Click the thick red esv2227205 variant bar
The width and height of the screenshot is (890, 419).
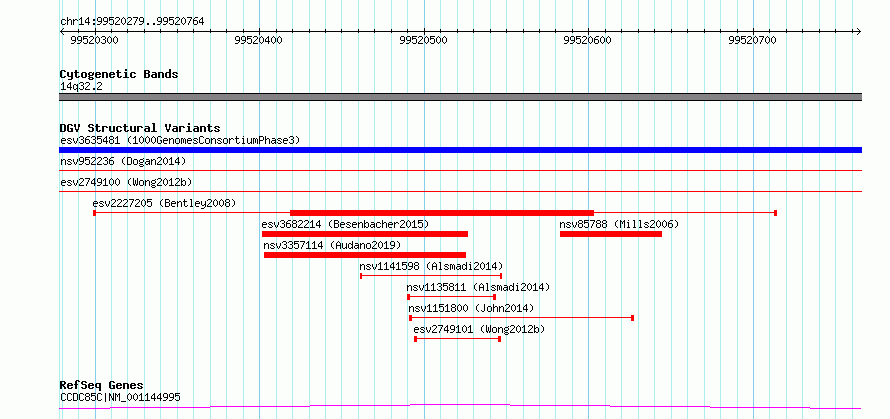(x=442, y=213)
